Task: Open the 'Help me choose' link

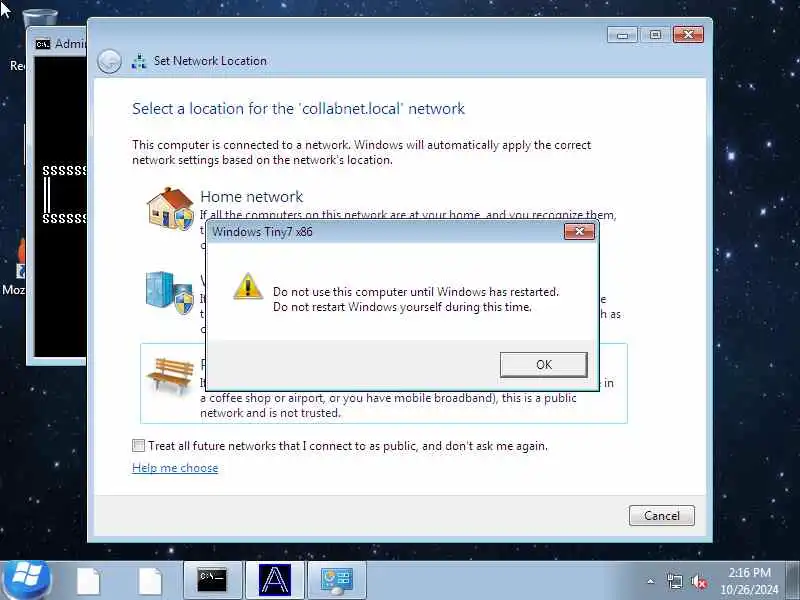Action: click(175, 468)
